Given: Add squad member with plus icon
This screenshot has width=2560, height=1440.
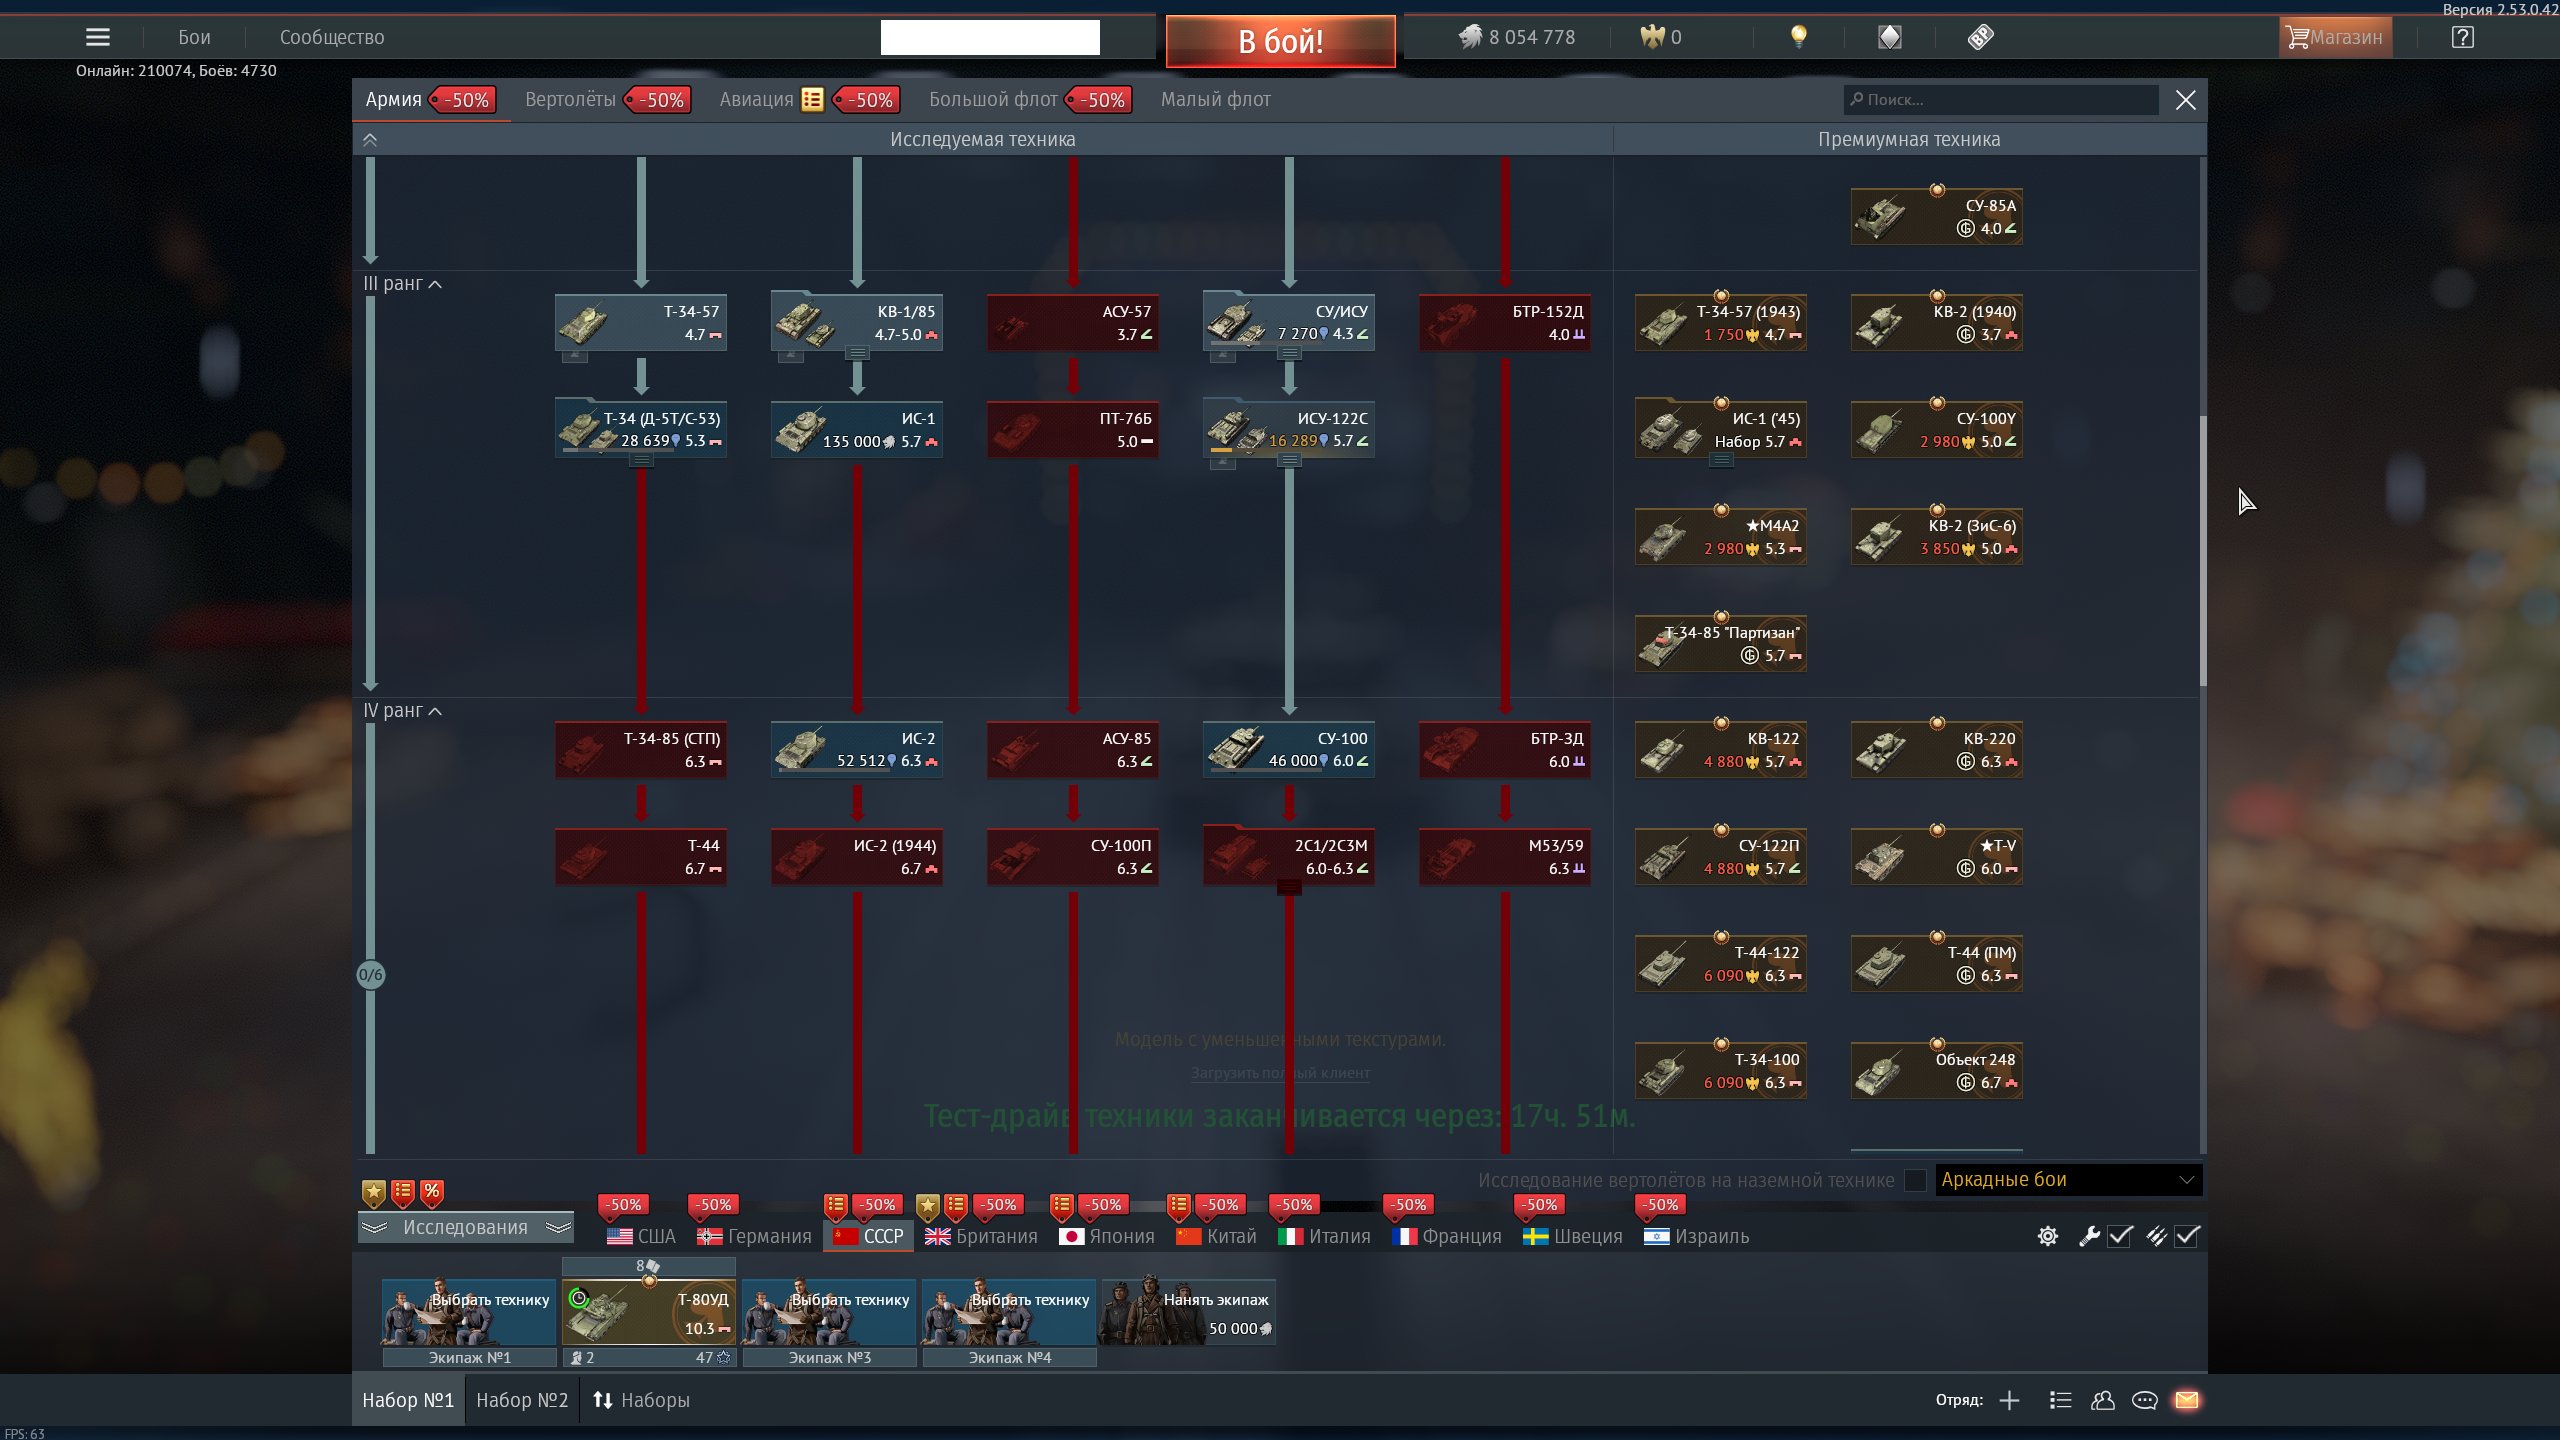Looking at the screenshot, I should click(2009, 1400).
